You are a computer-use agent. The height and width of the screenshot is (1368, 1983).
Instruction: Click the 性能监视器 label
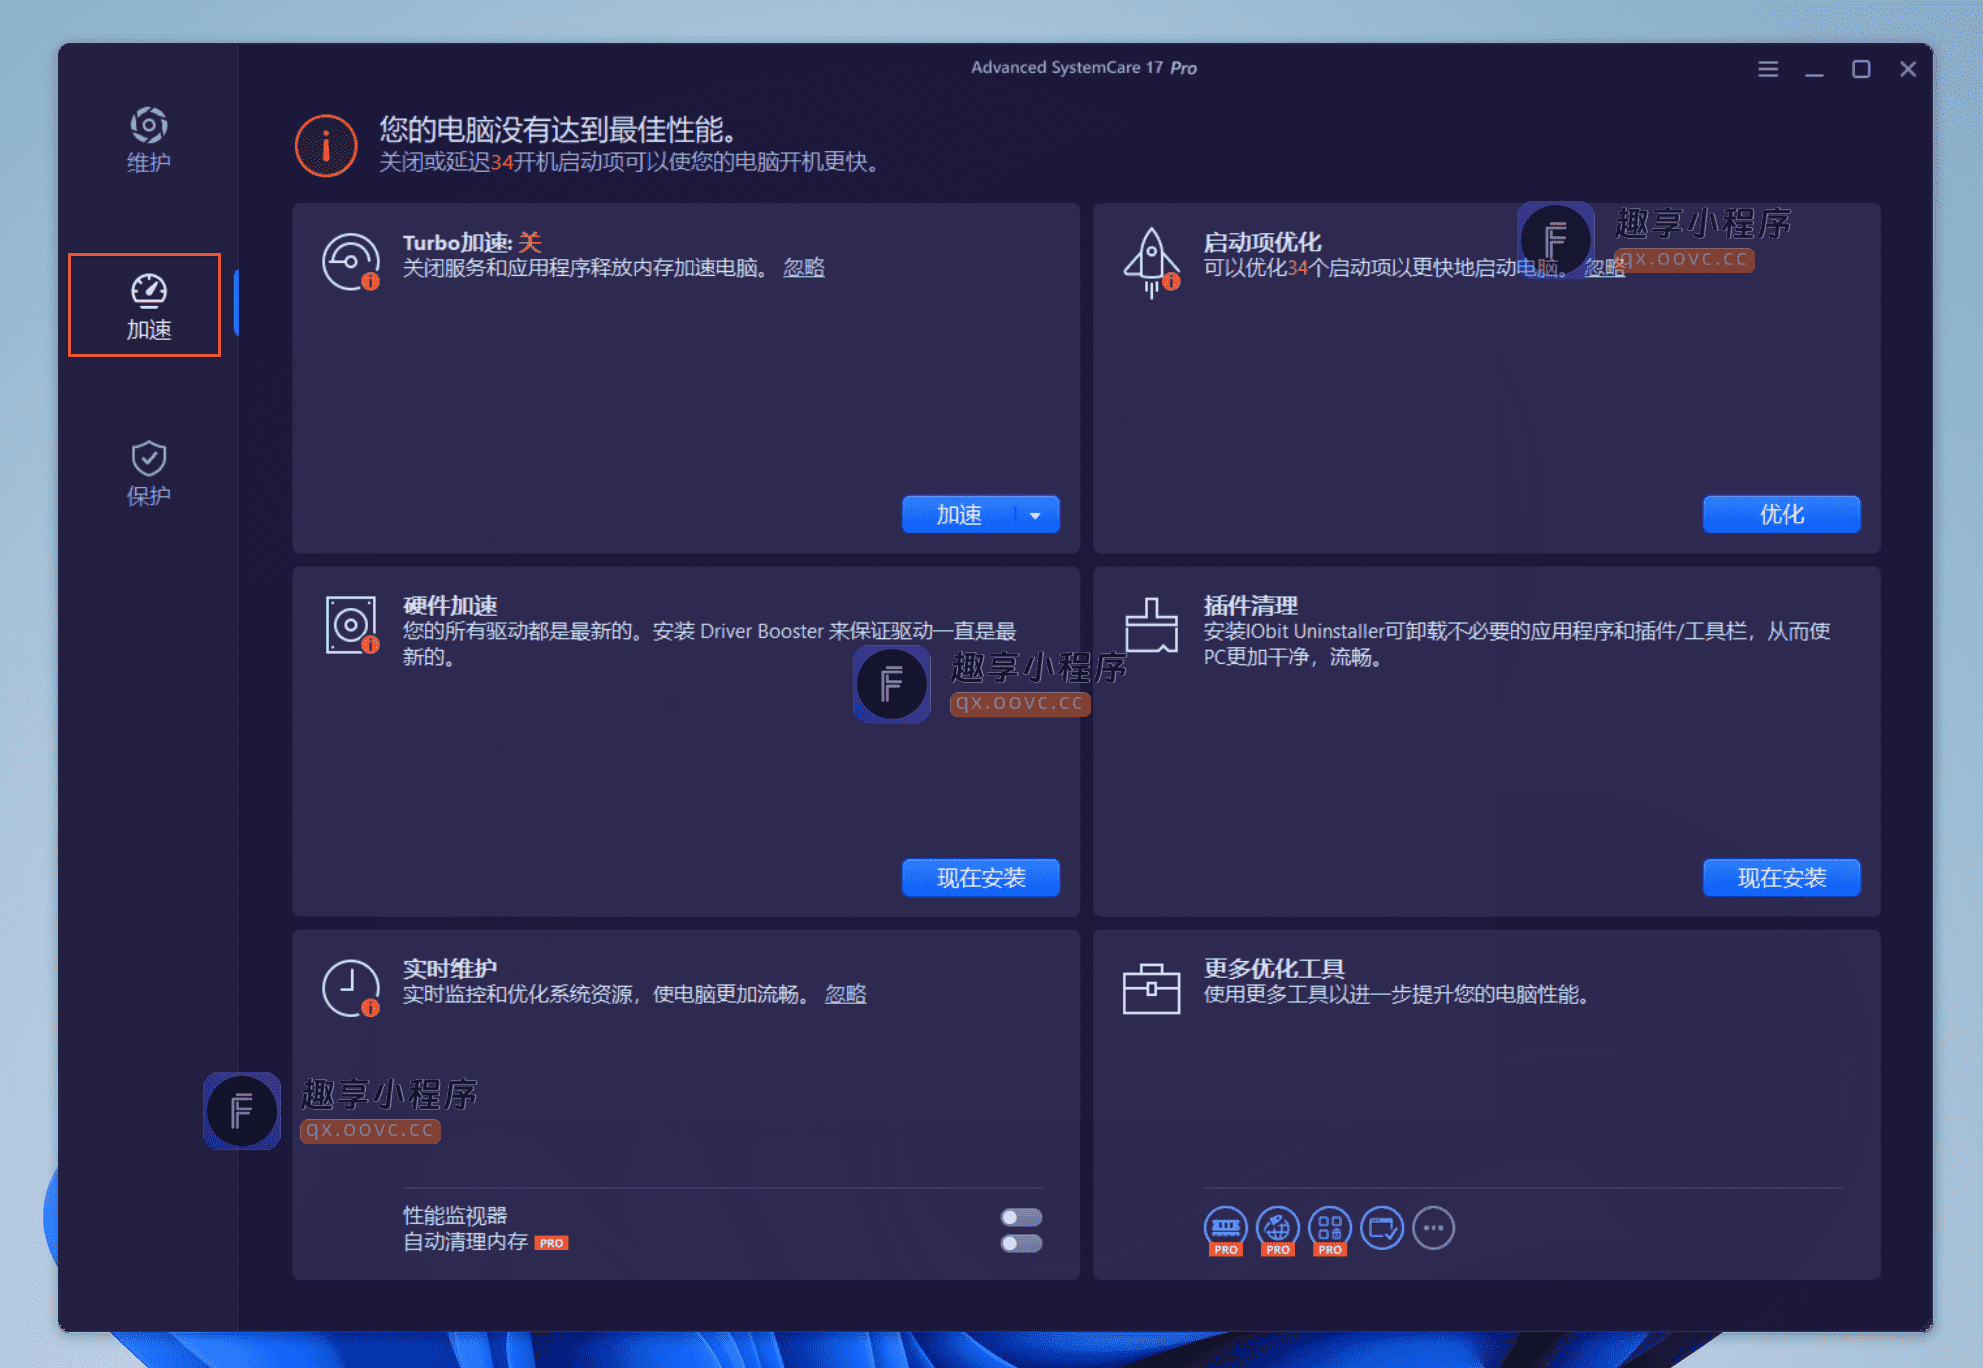455,1215
